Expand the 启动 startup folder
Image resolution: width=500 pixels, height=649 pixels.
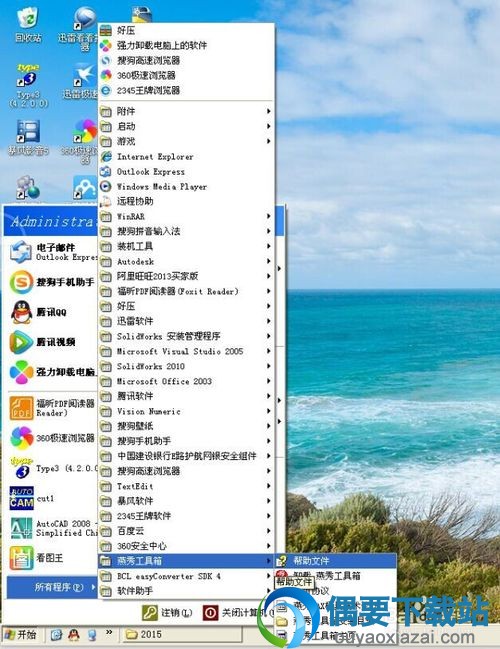coord(186,126)
